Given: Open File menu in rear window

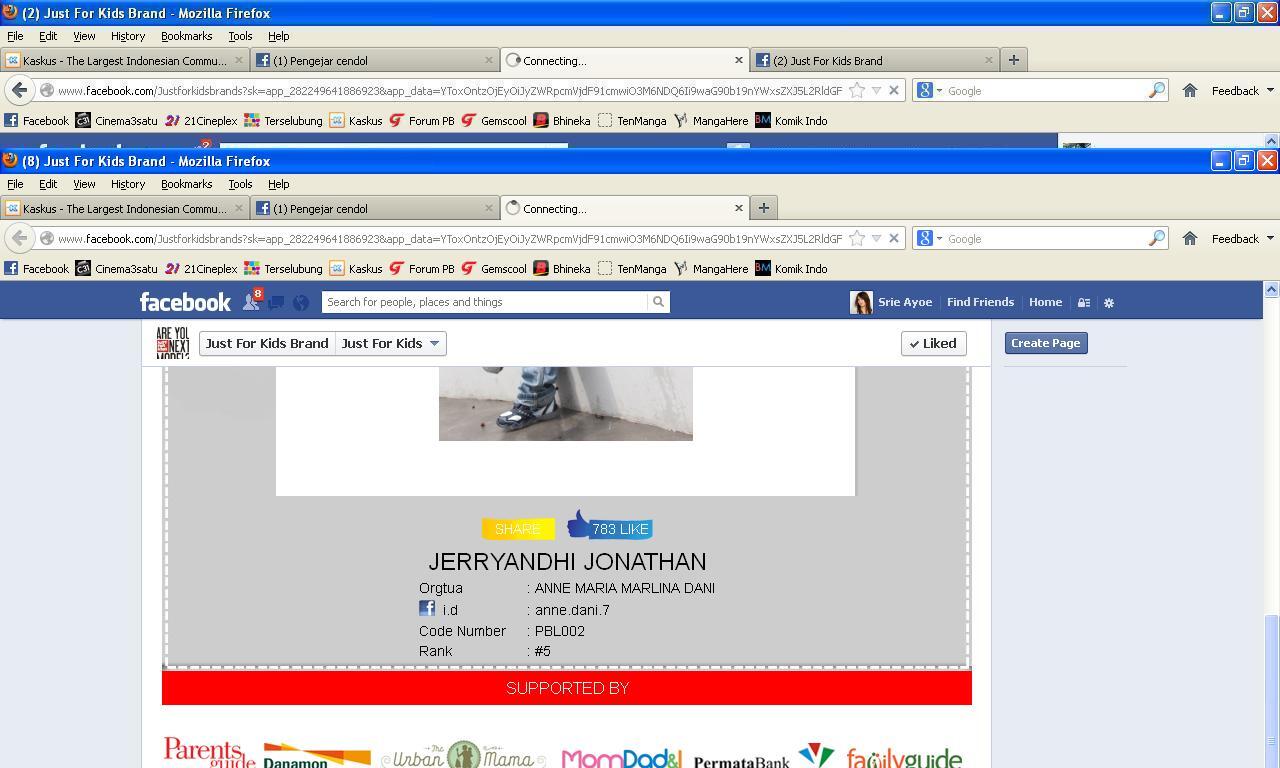Looking at the screenshot, I should pyautogui.click(x=15, y=36).
